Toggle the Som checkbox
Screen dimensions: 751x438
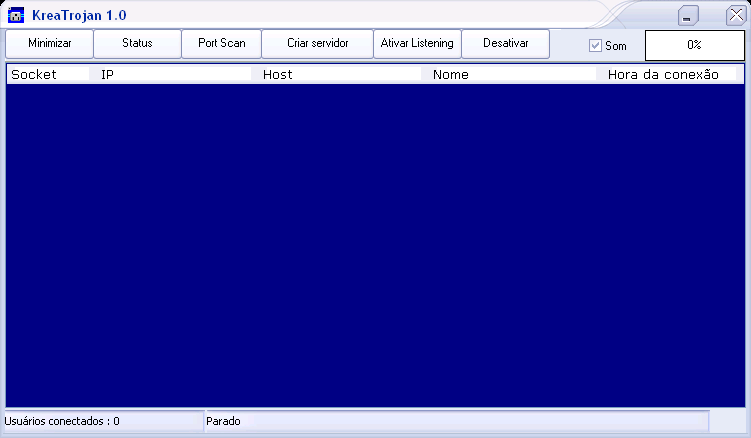pos(596,46)
